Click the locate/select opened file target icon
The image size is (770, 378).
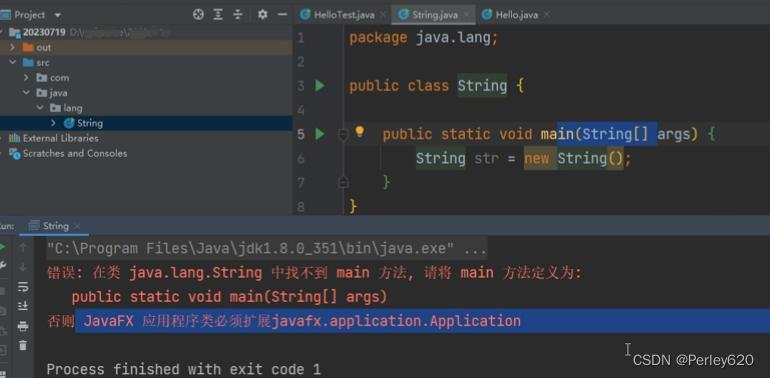(198, 15)
